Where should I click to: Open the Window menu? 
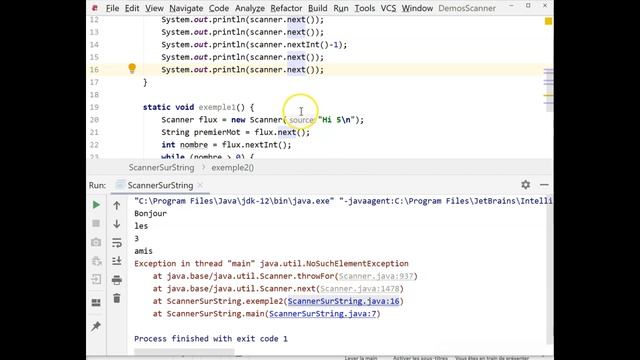(417, 8)
